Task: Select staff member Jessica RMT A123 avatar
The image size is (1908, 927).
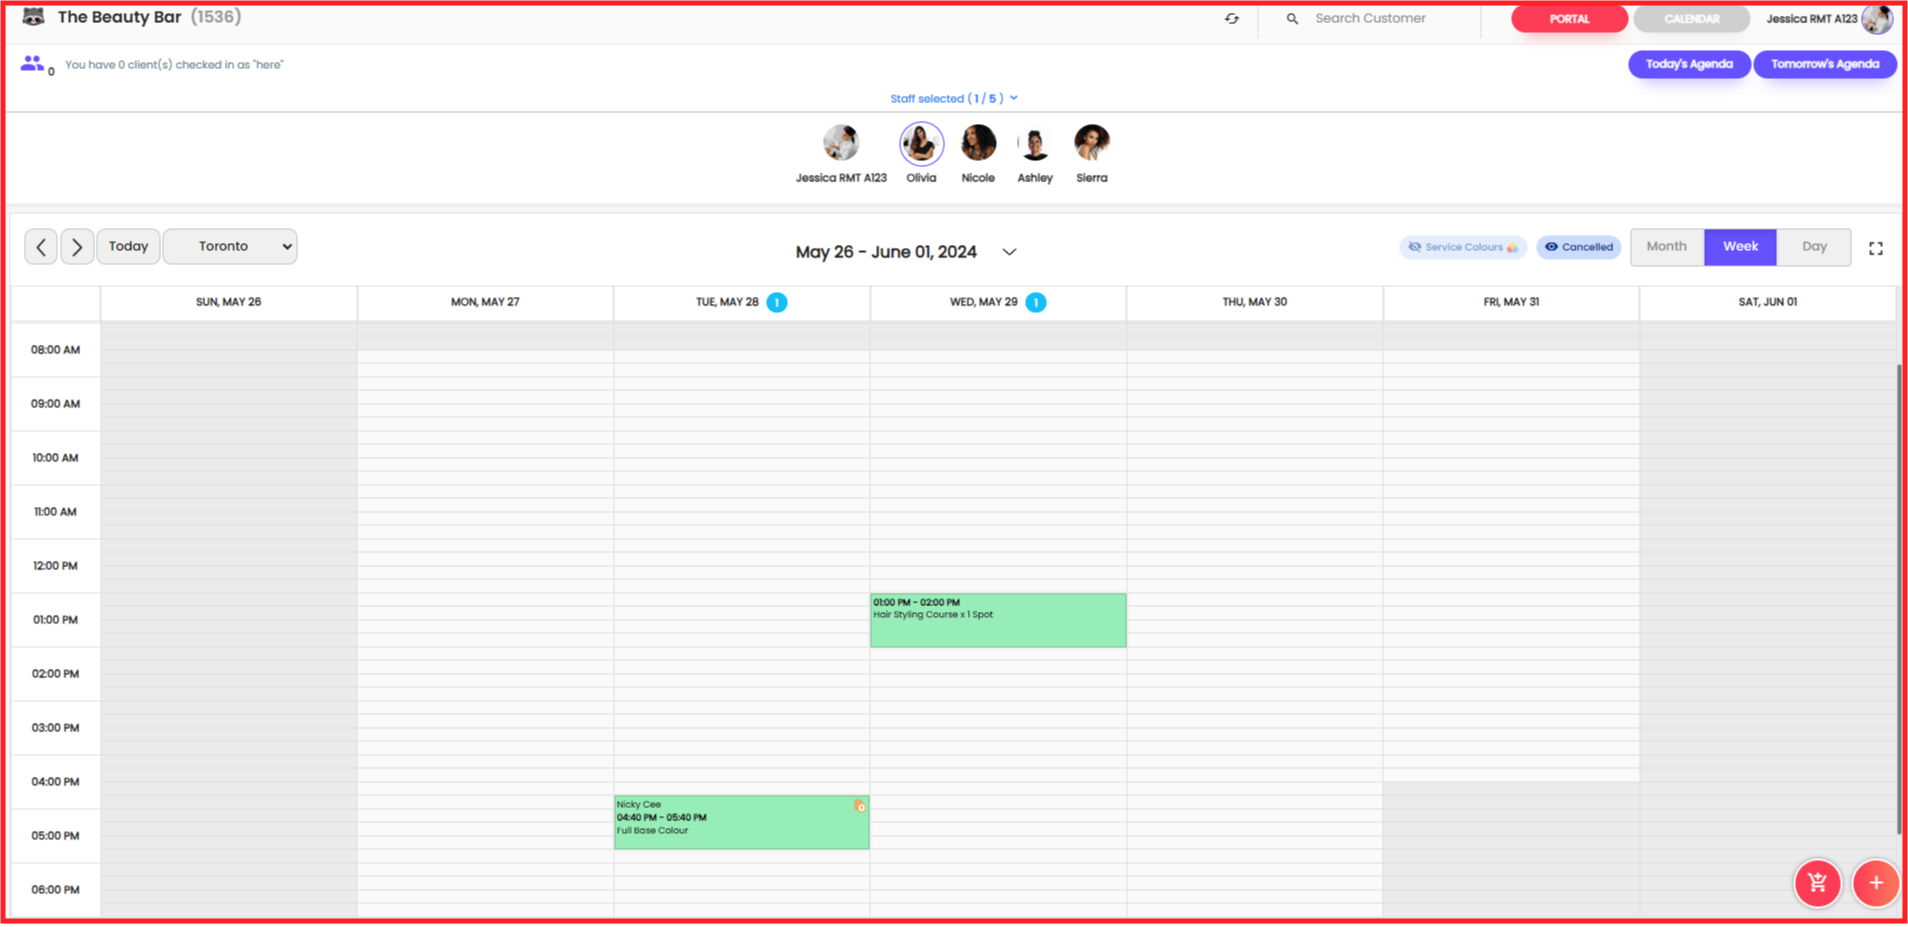Action: [841, 143]
